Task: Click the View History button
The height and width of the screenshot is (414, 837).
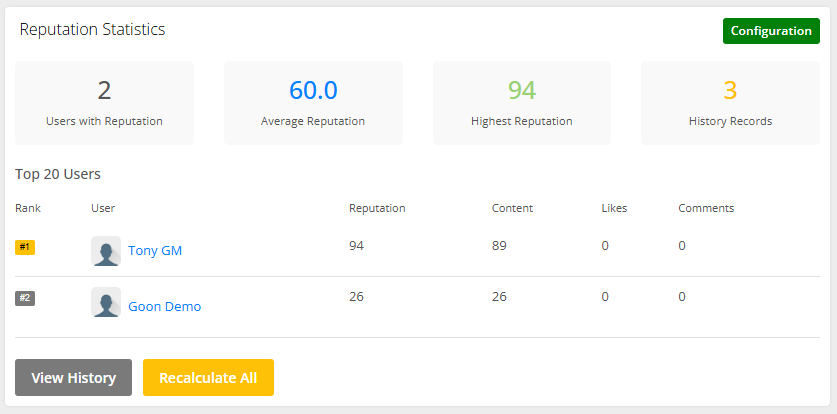Action: click(x=73, y=378)
